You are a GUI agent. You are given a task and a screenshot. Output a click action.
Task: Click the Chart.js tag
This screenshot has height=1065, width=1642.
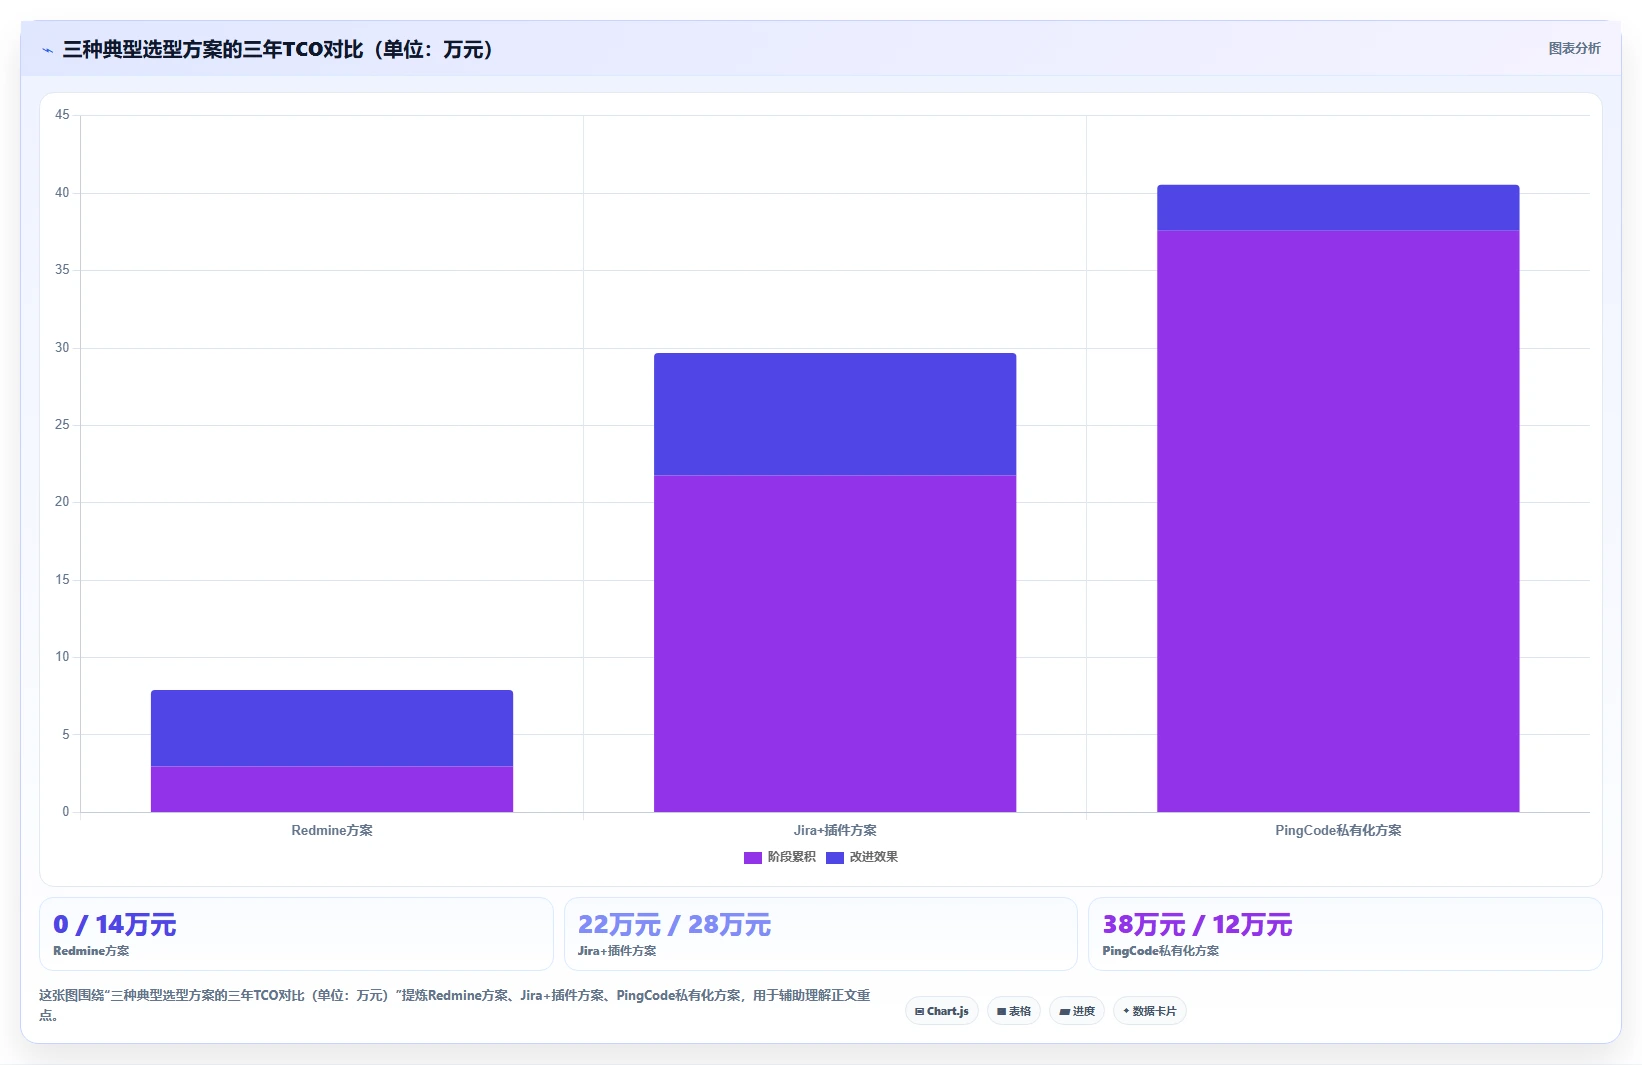(942, 1011)
